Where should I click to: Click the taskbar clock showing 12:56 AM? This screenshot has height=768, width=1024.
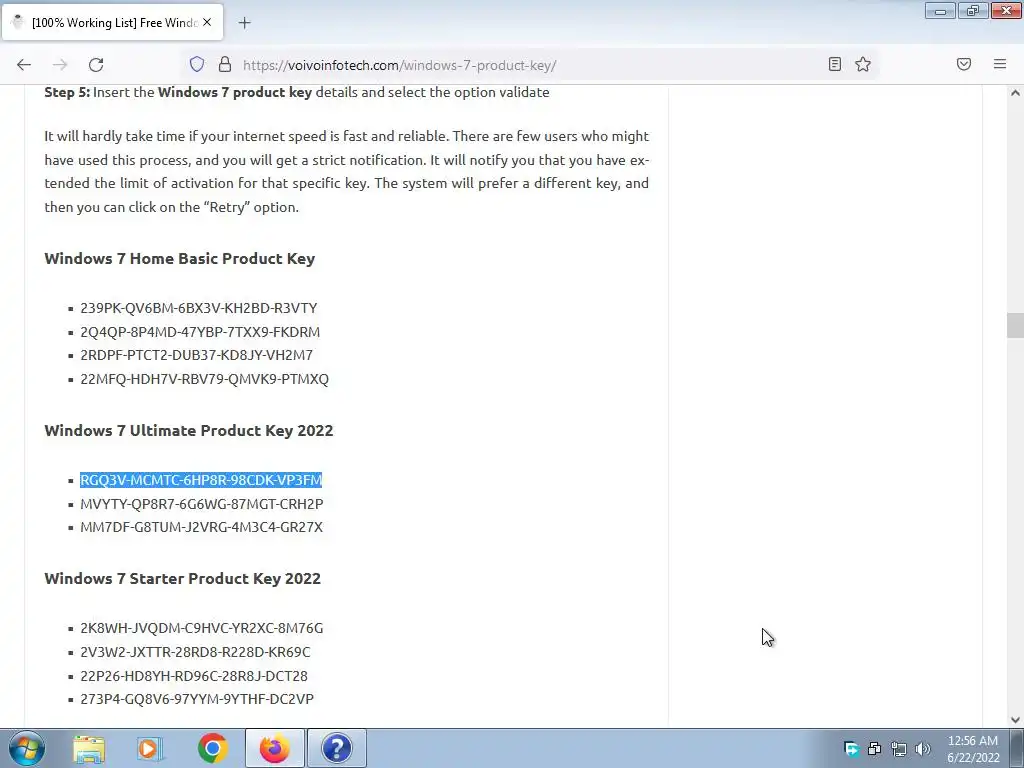click(x=973, y=748)
